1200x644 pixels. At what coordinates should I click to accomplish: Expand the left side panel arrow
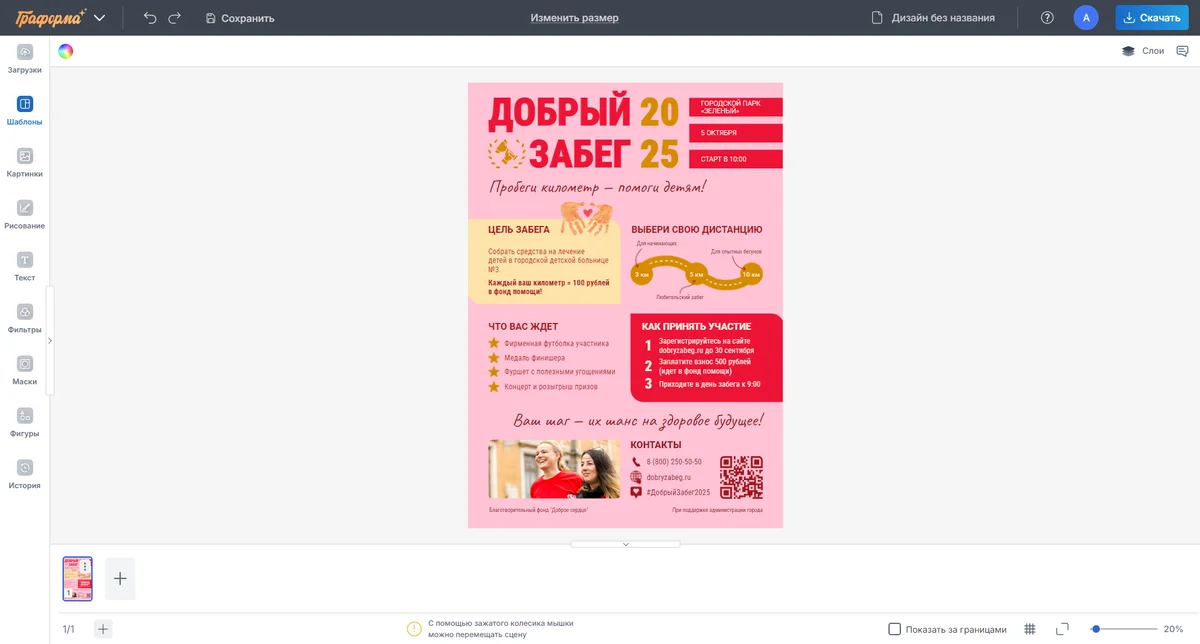pyautogui.click(x=50, y=341)
